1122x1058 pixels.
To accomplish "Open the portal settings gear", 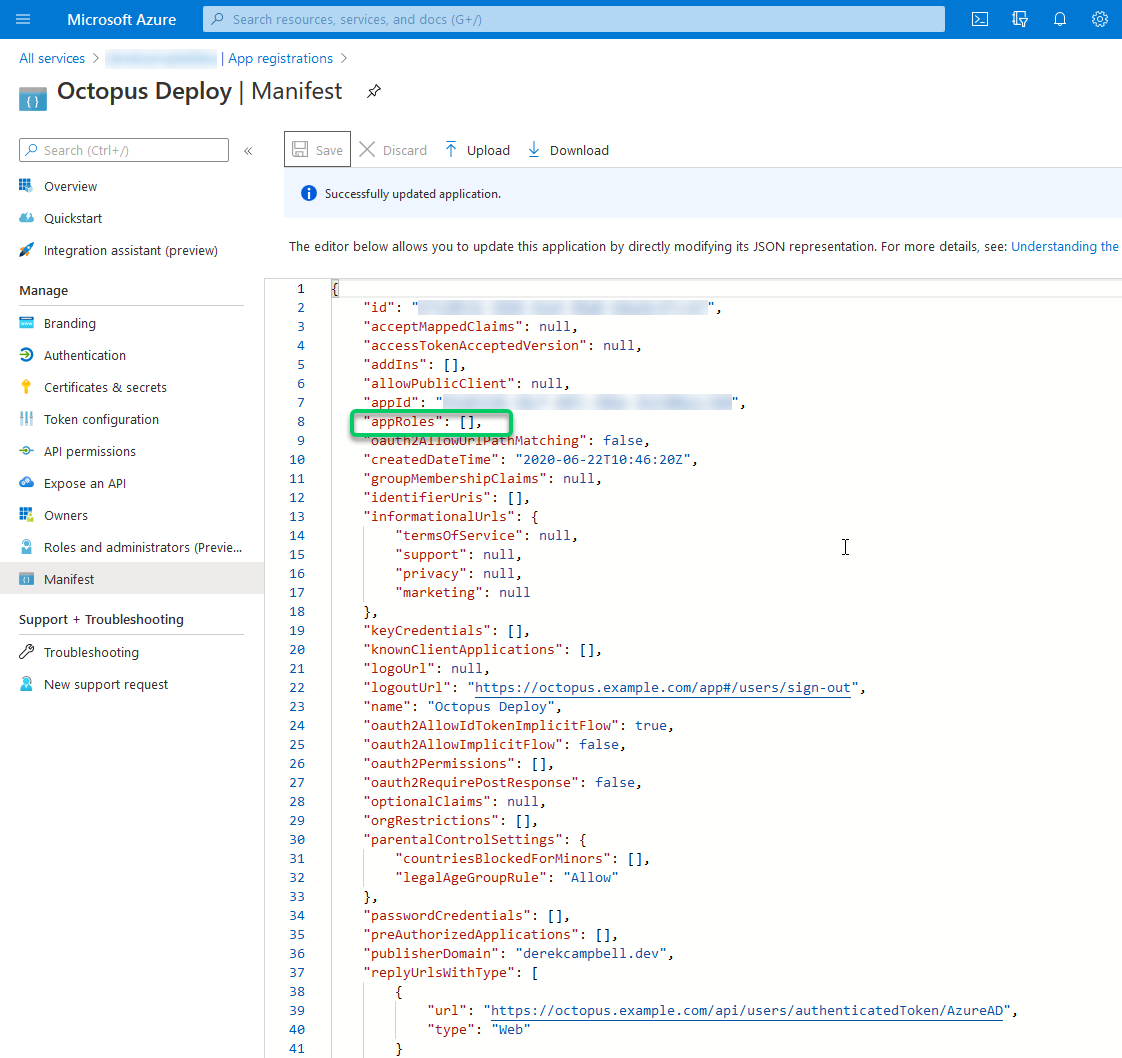I will [1100, 19].
